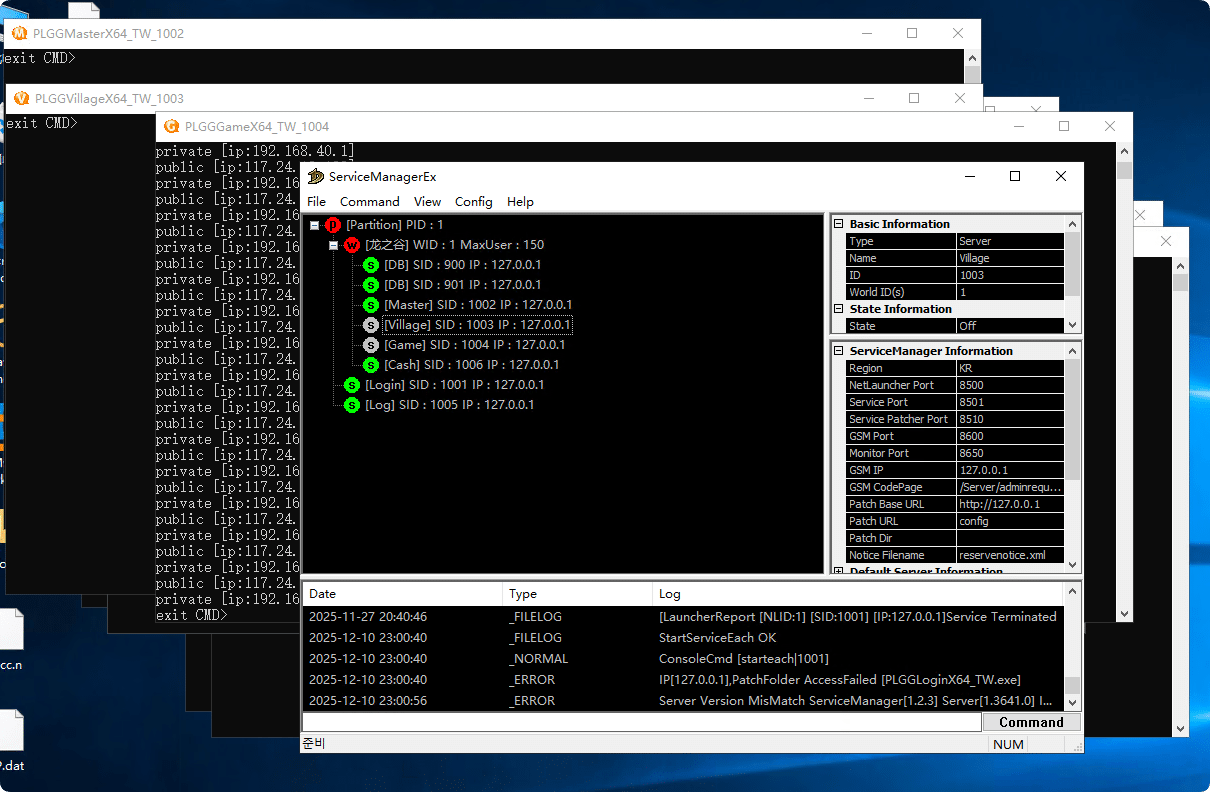Click green status icon for DB SID 900
Screen dimensions: 1210x792
click(x=371, y=265)
